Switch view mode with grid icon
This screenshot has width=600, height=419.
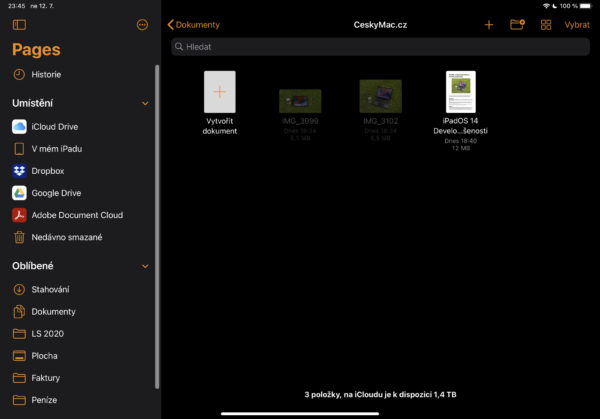546,25
